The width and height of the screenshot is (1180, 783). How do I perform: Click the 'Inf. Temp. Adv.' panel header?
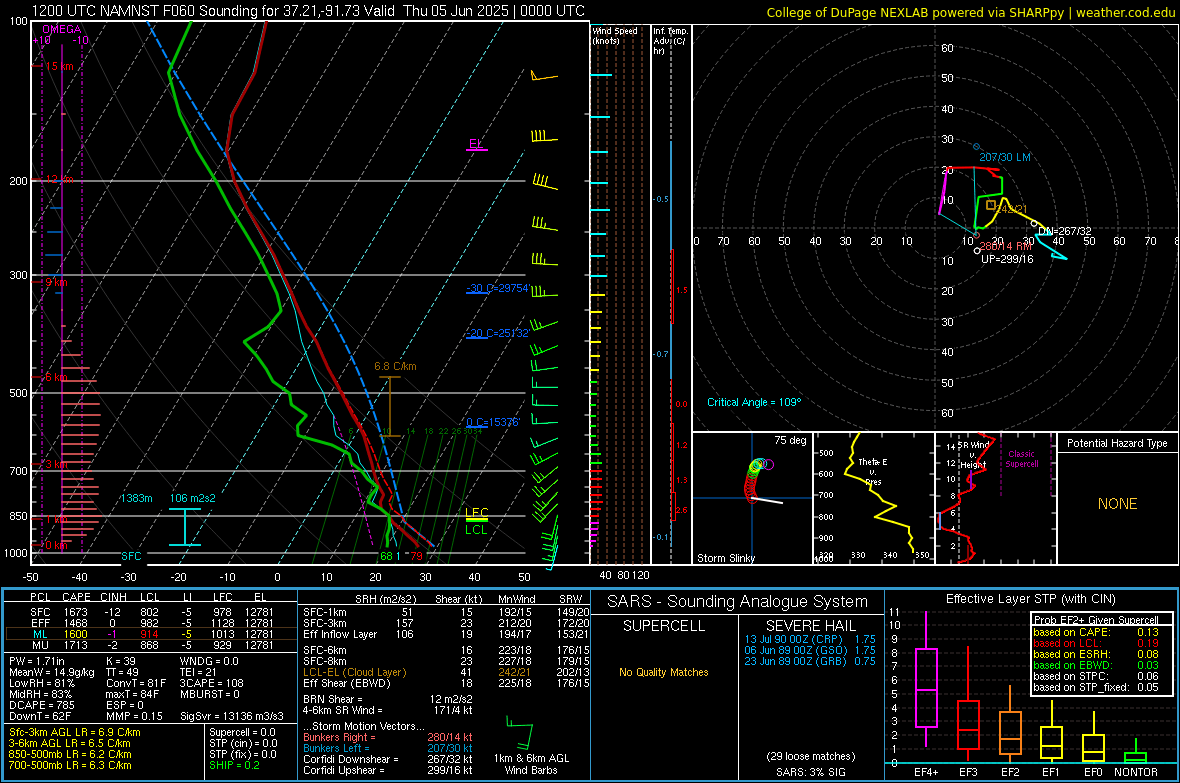(670, 41)
